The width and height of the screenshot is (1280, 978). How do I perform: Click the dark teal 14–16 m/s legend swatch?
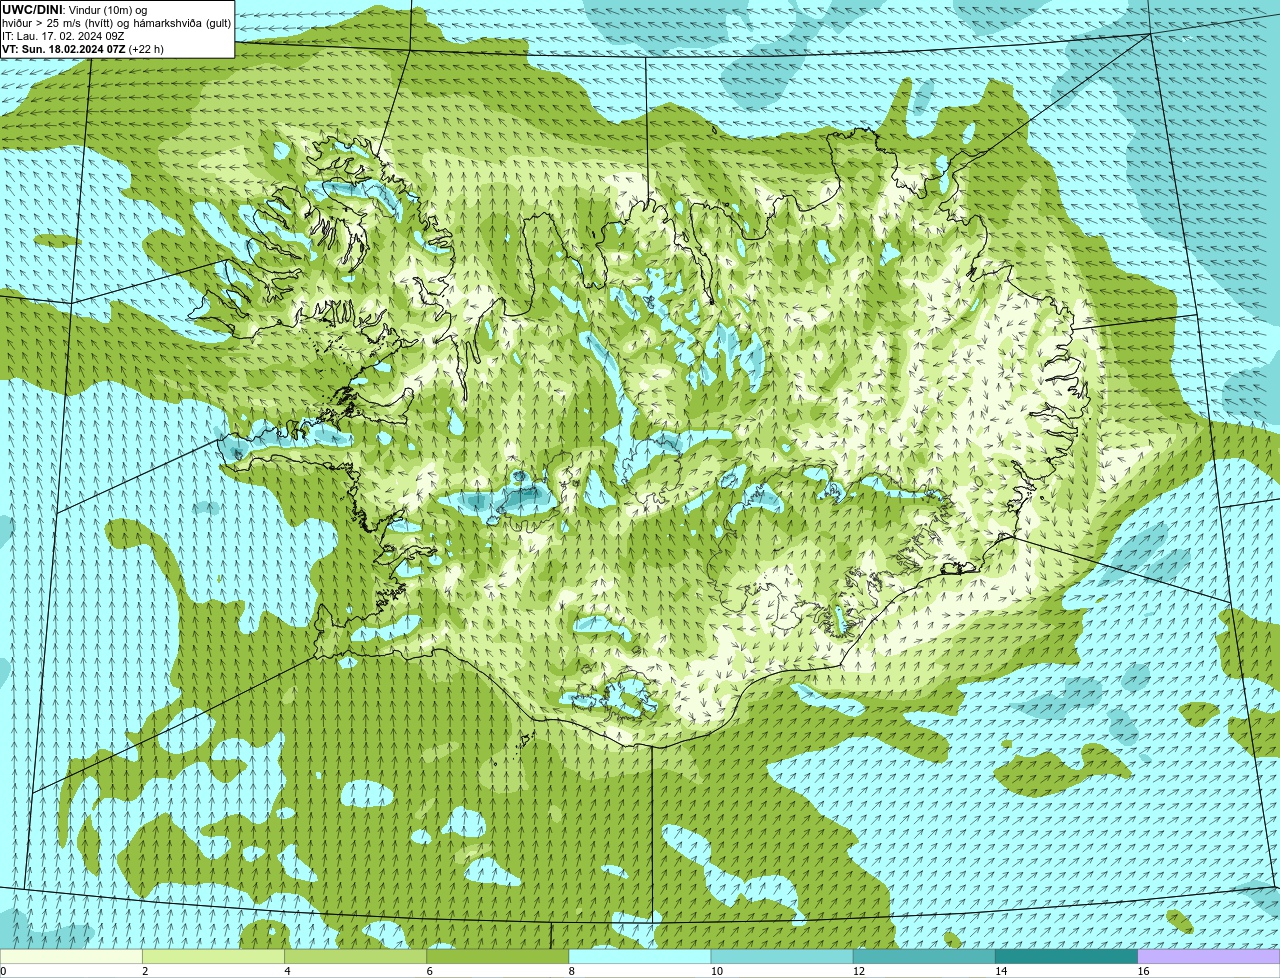click(1067, 956)
